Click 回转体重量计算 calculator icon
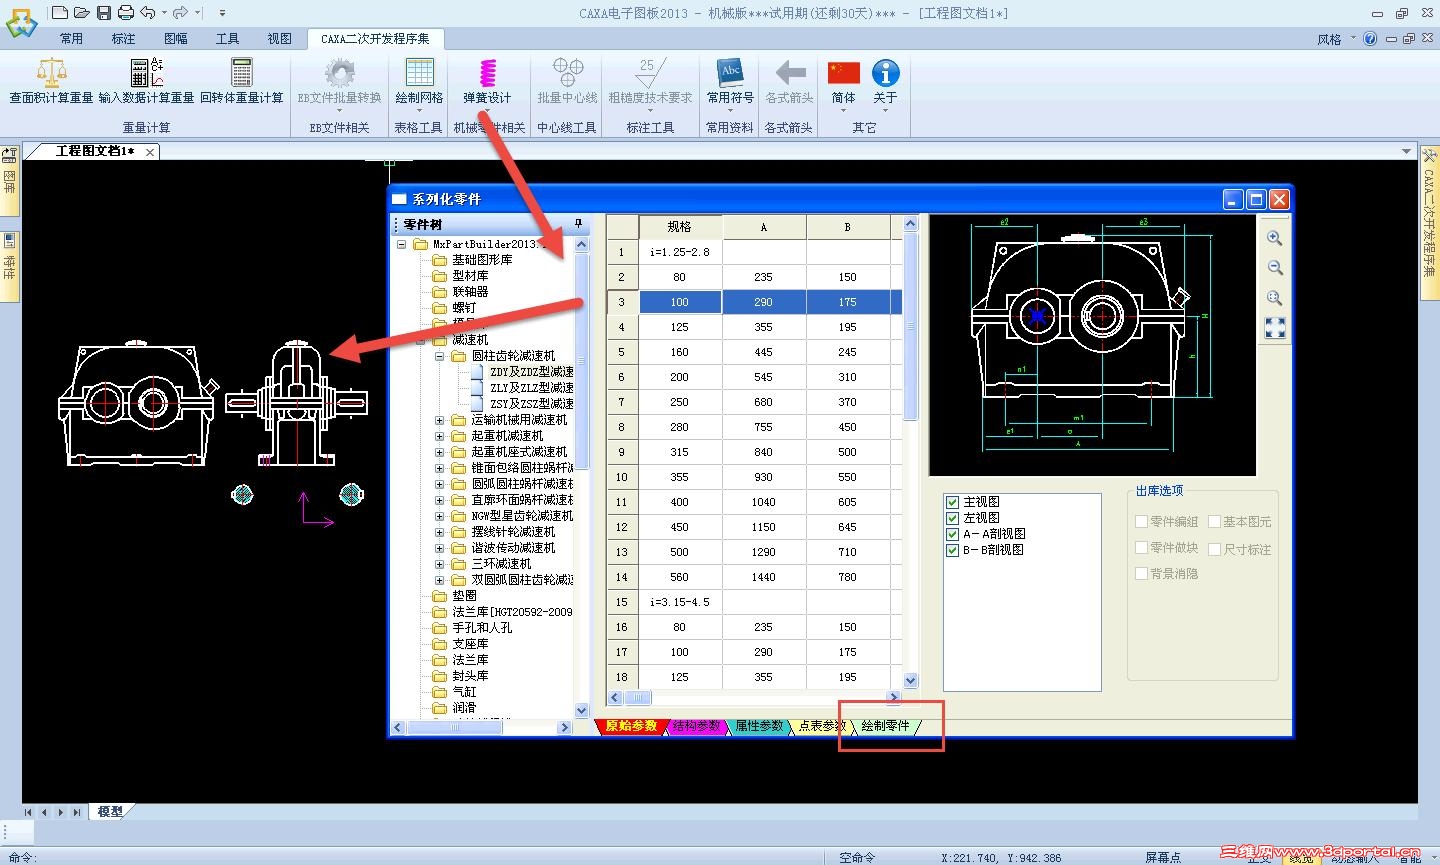 click(241, 73)
